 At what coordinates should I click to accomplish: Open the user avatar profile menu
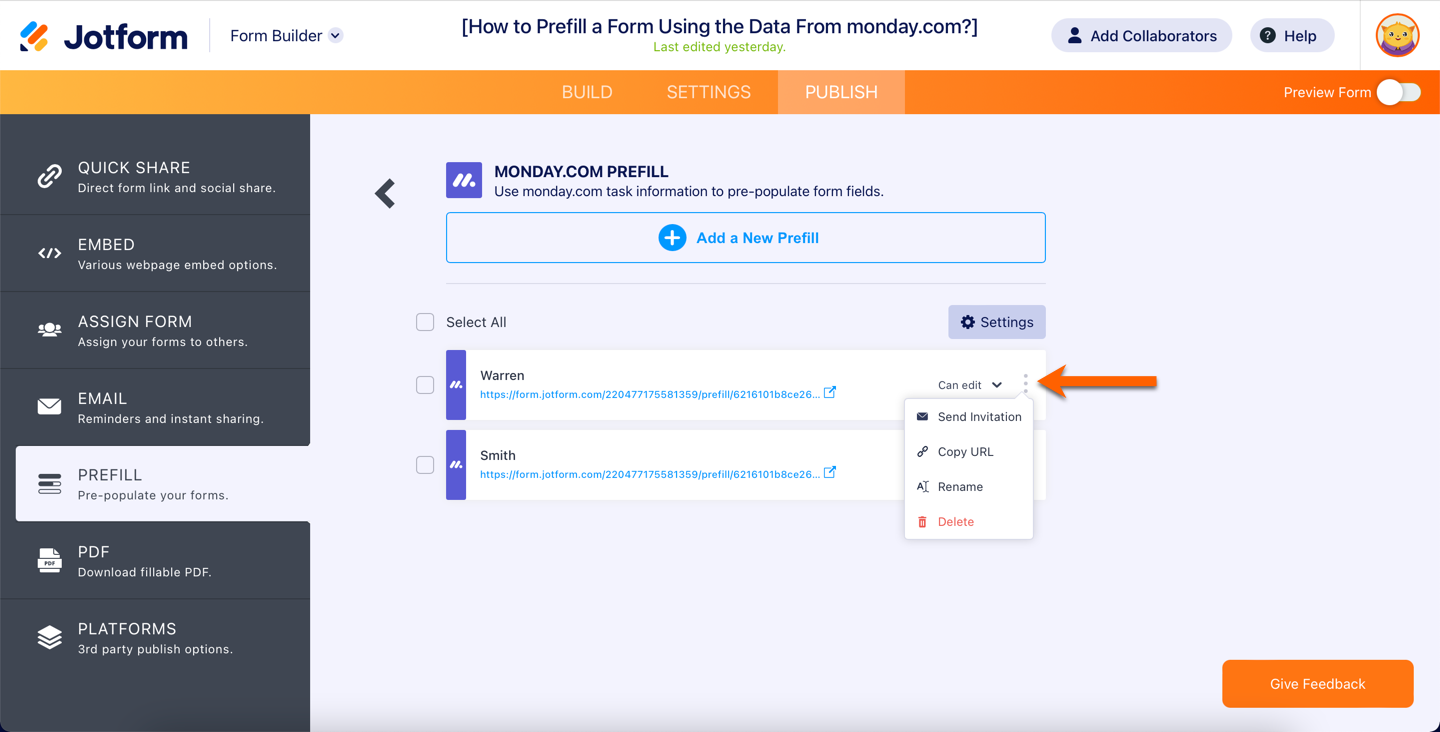[x=1397, y=36]
